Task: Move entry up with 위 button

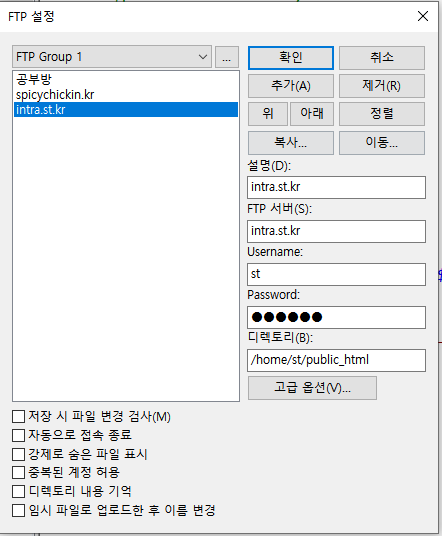Action: (268, 114)
